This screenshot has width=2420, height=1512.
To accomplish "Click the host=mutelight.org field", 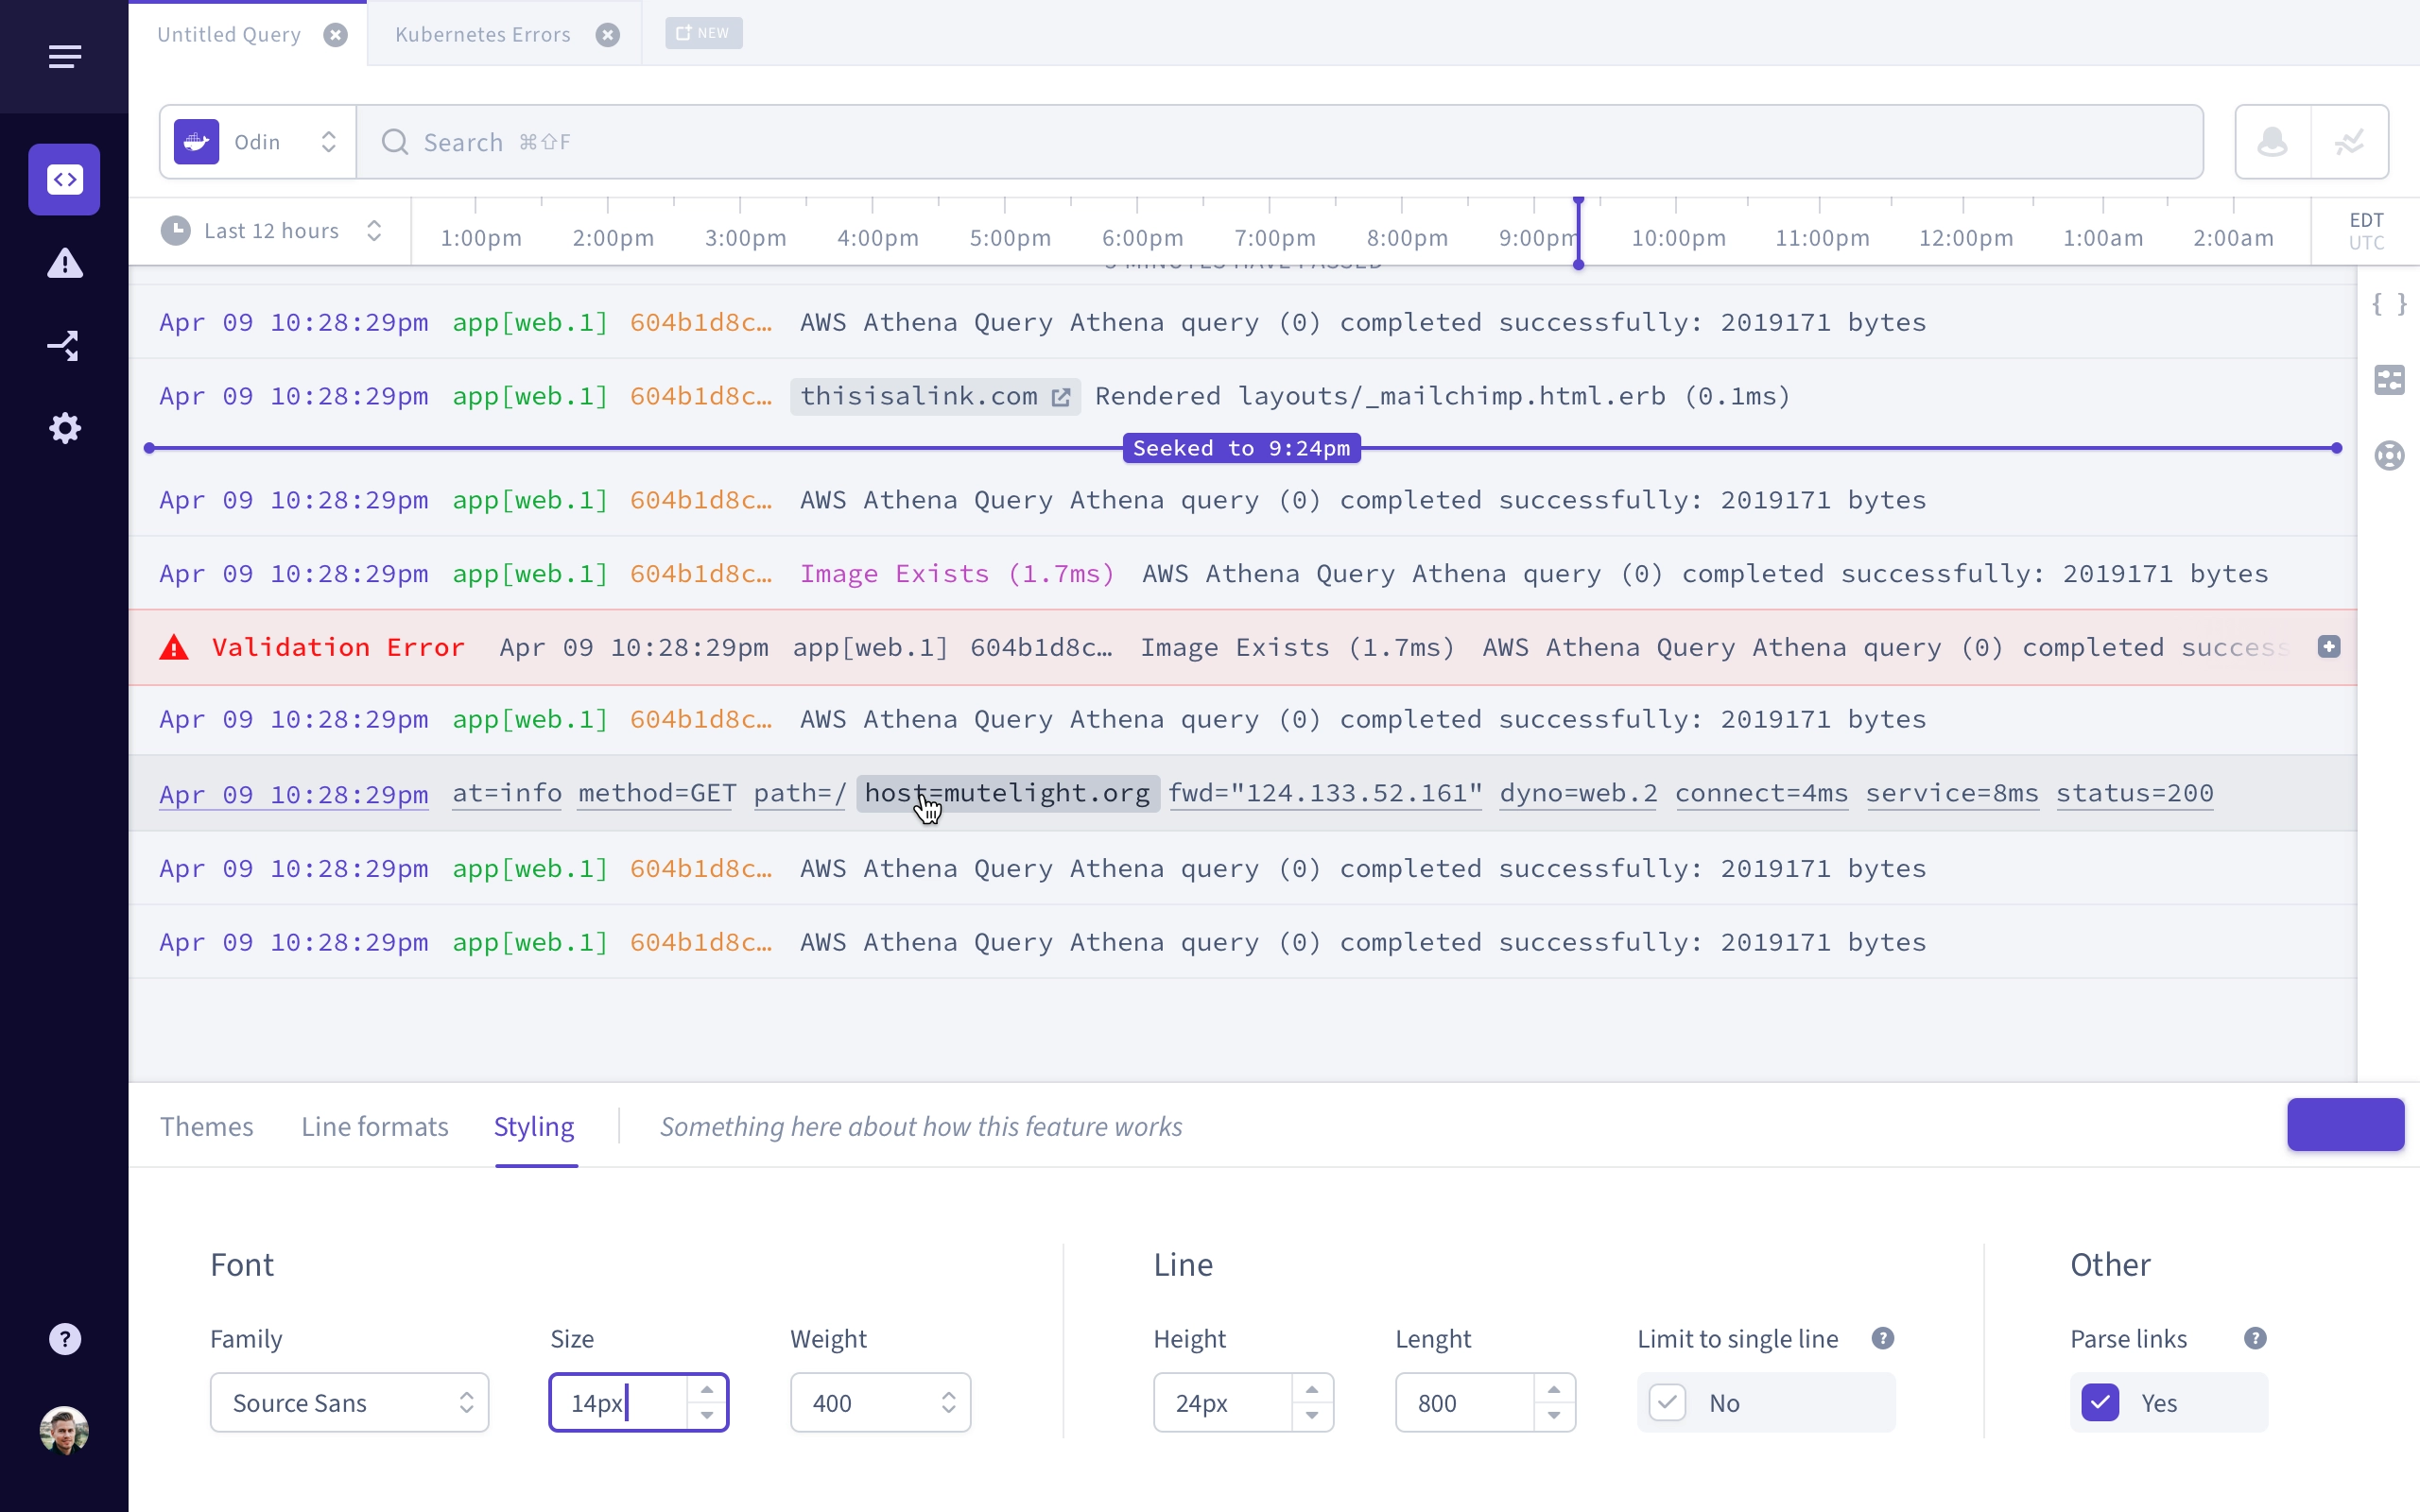I will (1008, 793).
